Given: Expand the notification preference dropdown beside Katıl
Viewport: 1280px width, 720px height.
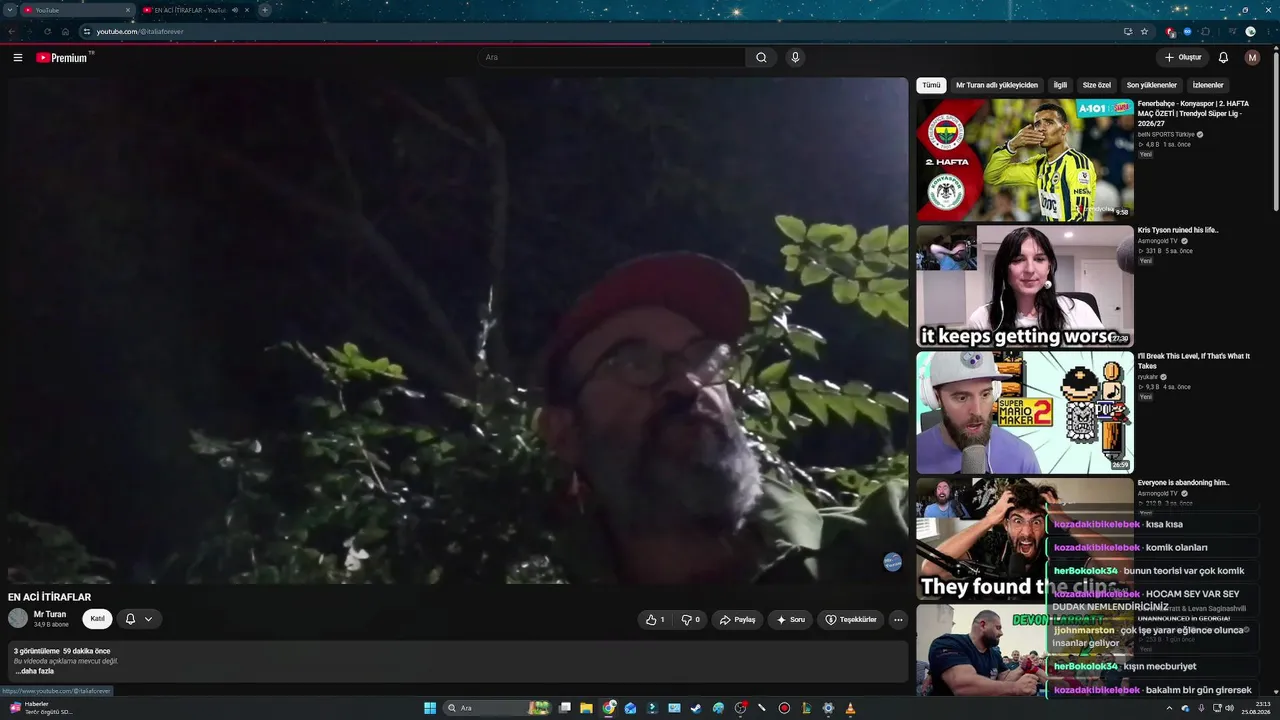Looking at the screenshot, I should coord(148,619).
